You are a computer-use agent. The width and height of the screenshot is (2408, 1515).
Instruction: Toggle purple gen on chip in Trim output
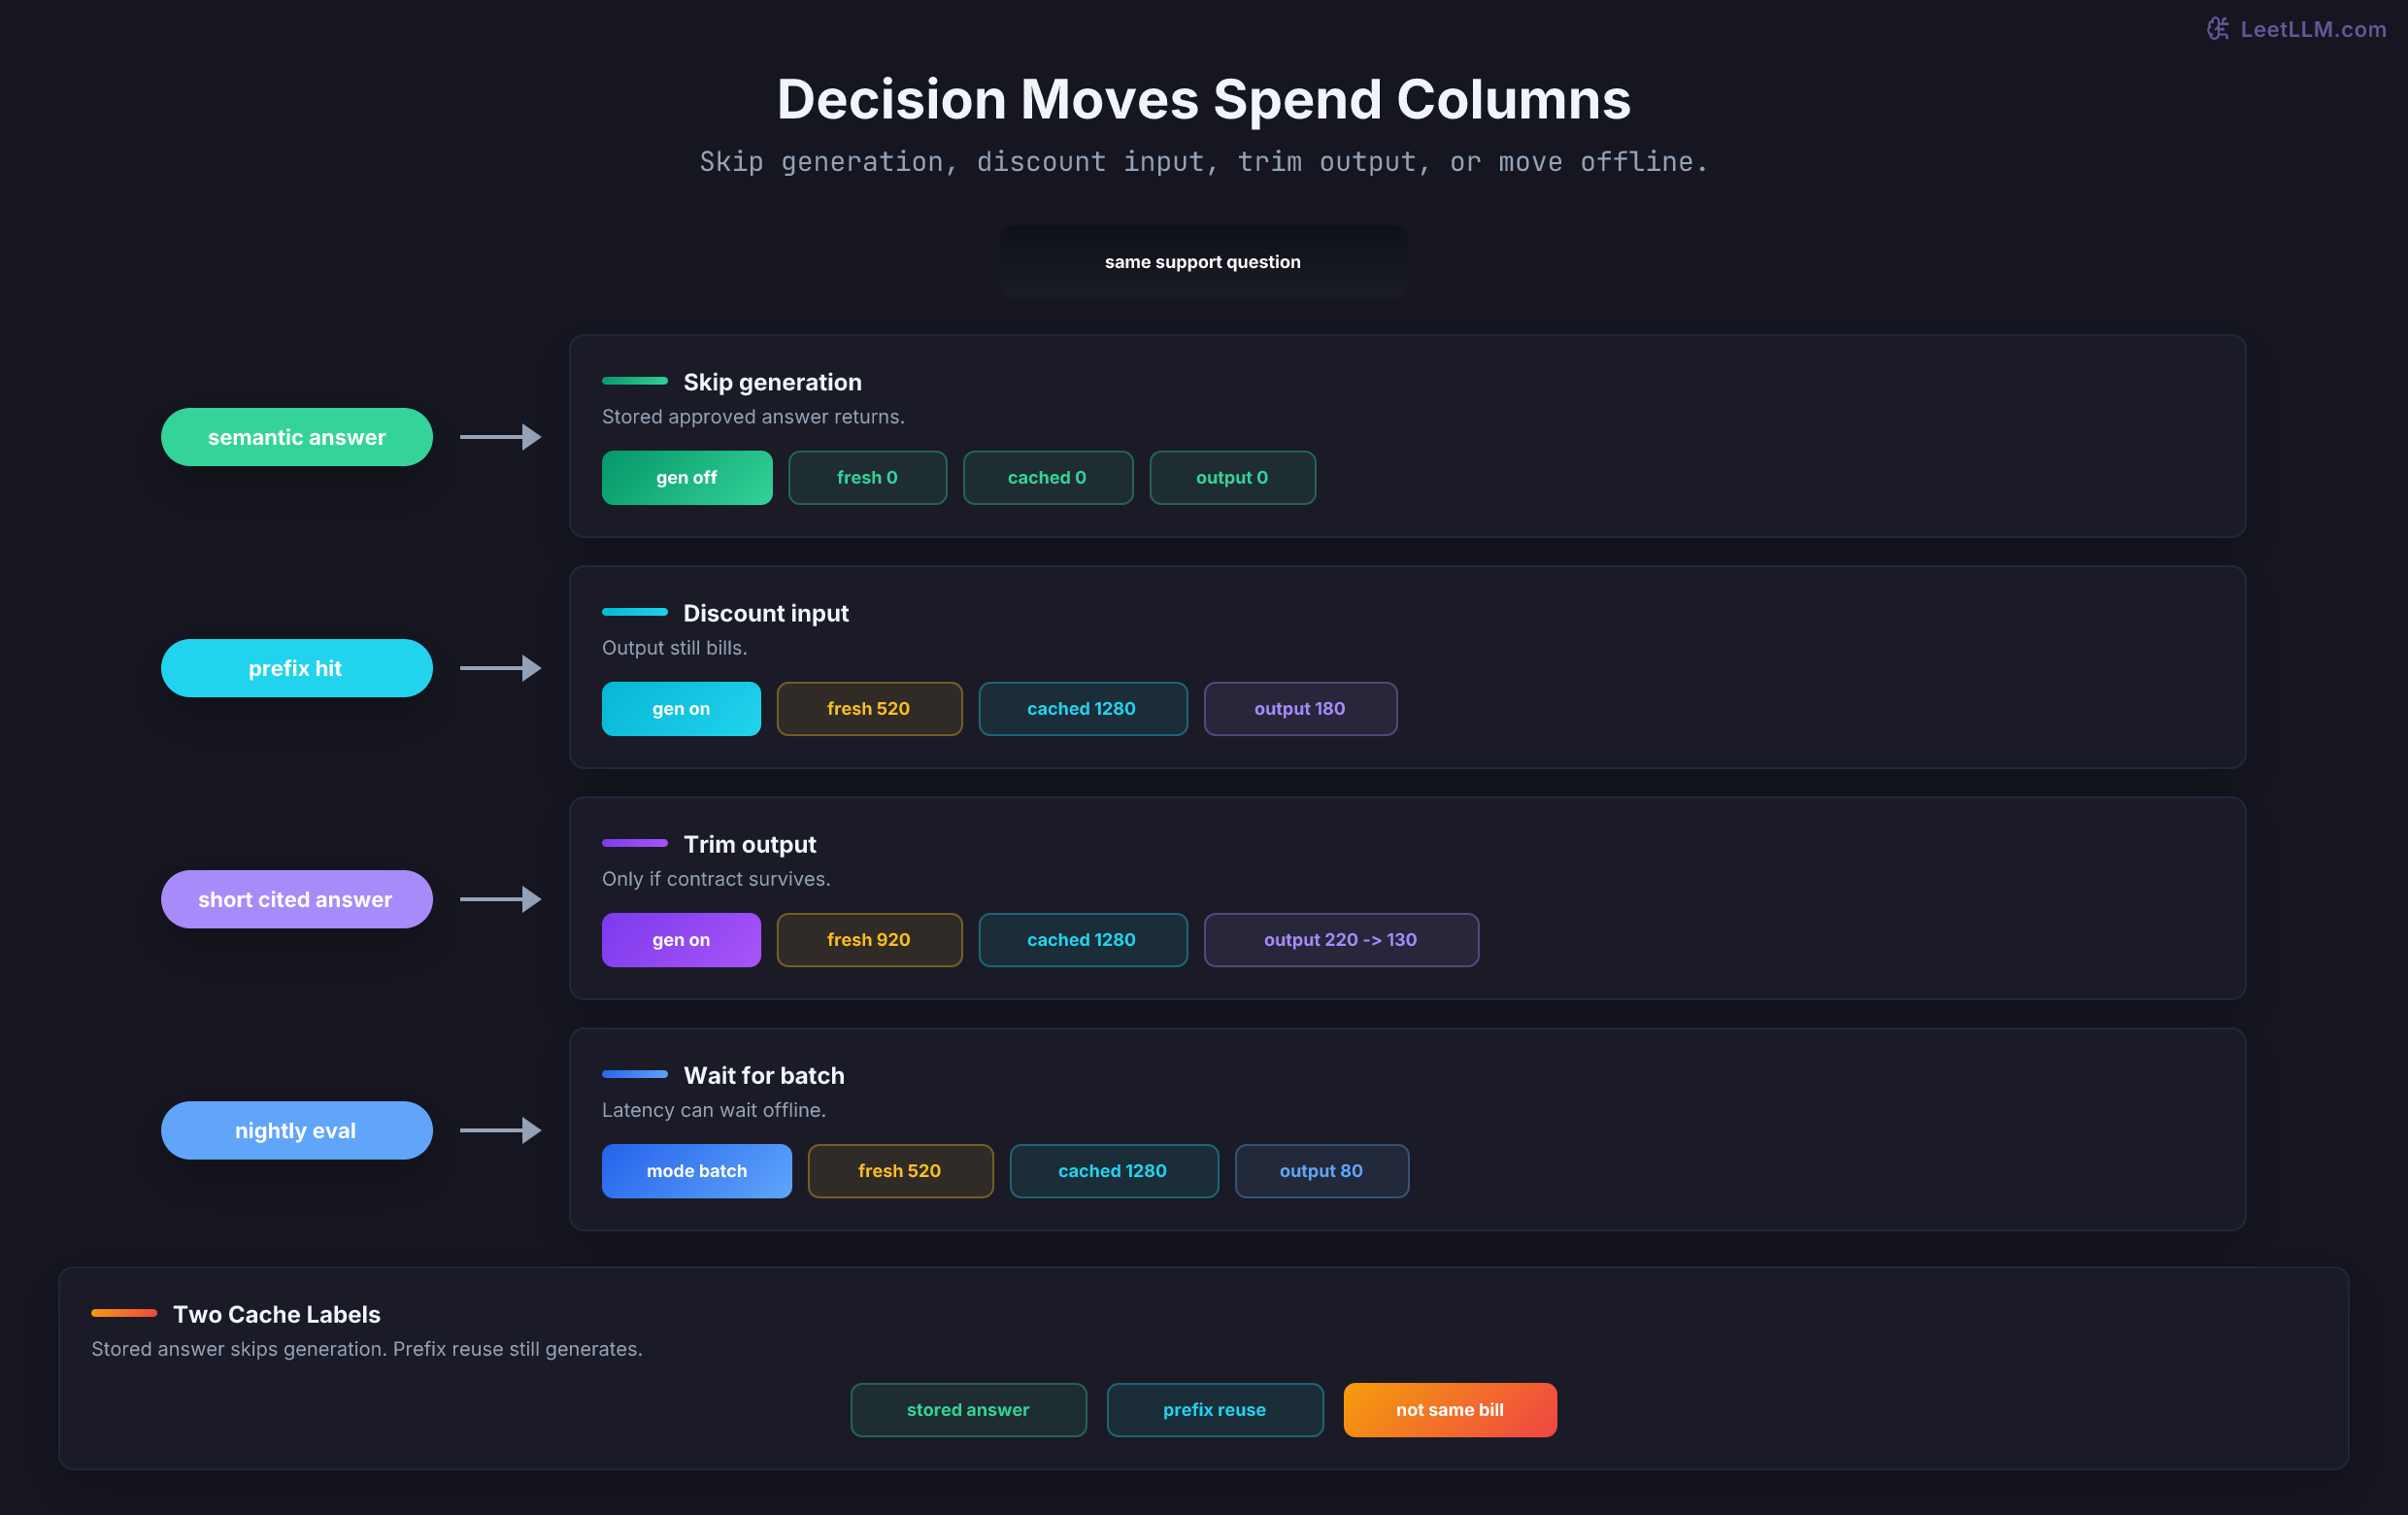pyautogui.click(x=681, y=940)
